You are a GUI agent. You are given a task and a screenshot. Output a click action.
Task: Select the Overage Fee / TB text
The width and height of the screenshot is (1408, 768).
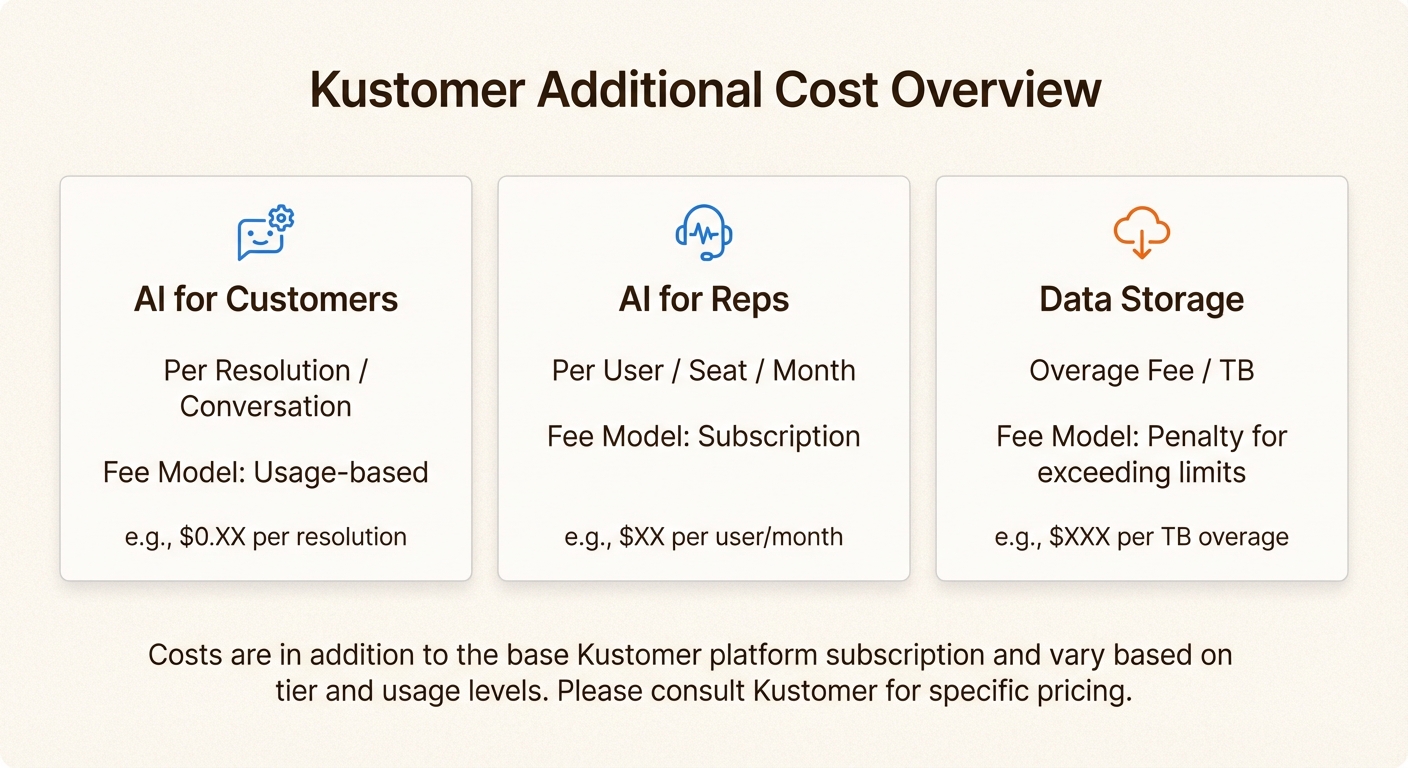pyautogui.click(x=1142, y=371)
